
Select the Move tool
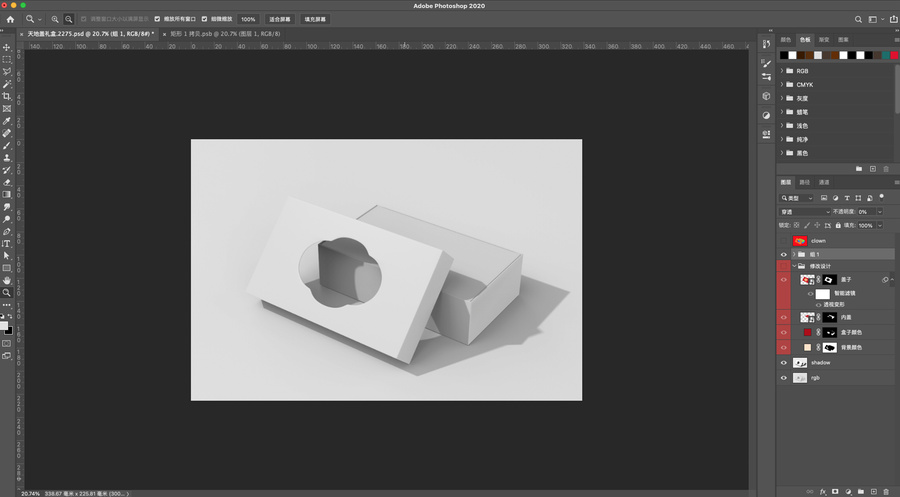pos(7,47)
